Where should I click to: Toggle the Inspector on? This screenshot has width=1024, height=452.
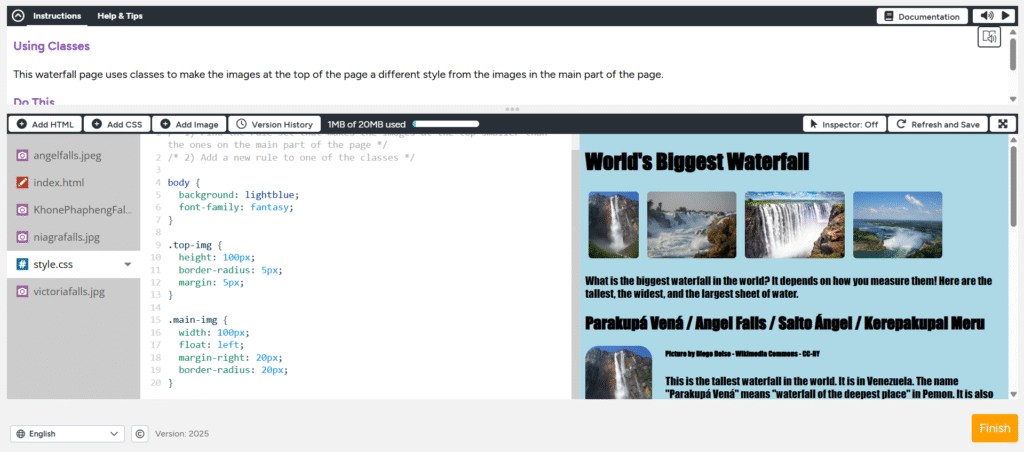pos(843,124)
